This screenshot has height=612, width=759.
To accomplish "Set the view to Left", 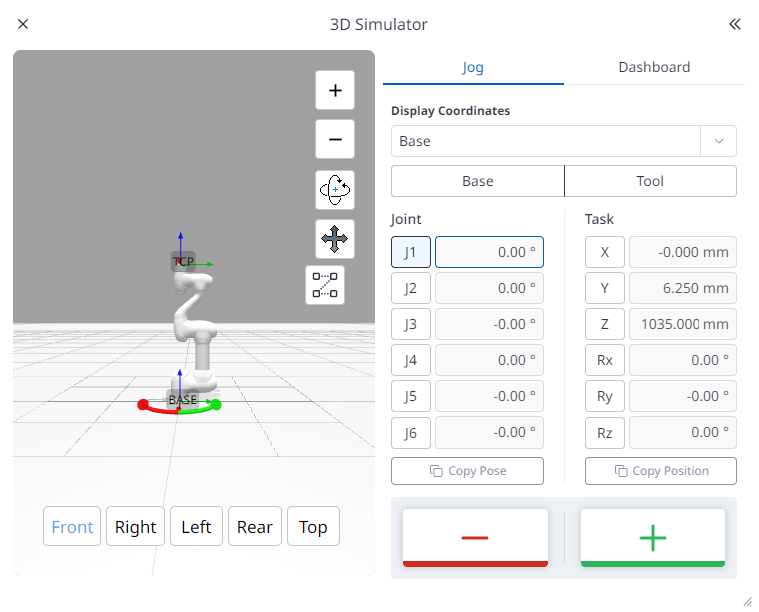I will (x=197, y=526).
